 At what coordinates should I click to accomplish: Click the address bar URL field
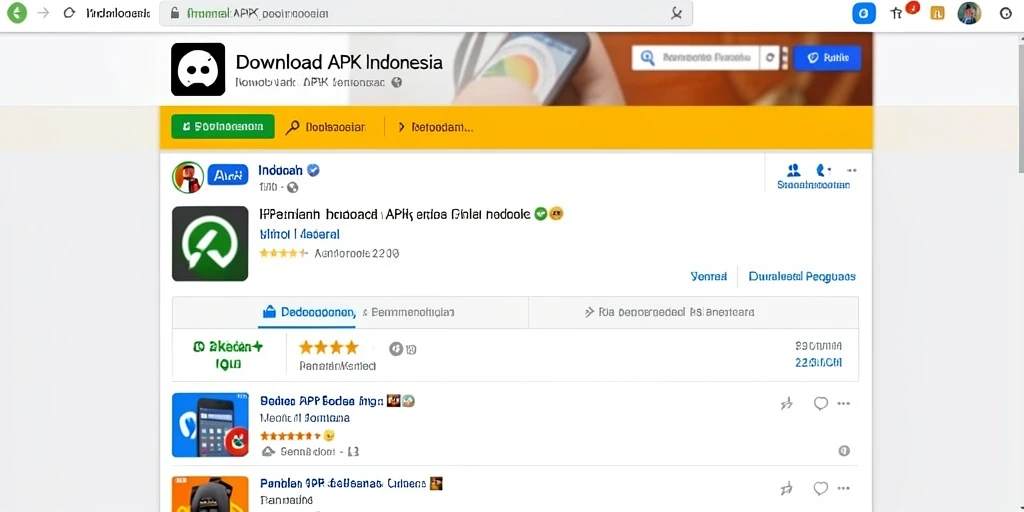click(x=426, y=13)
